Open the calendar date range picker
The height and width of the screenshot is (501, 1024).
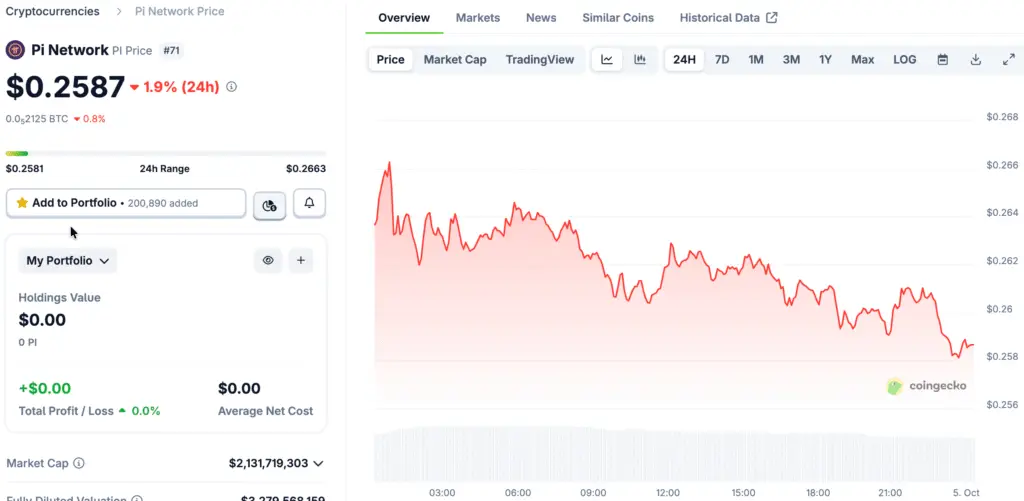[942, 60]
